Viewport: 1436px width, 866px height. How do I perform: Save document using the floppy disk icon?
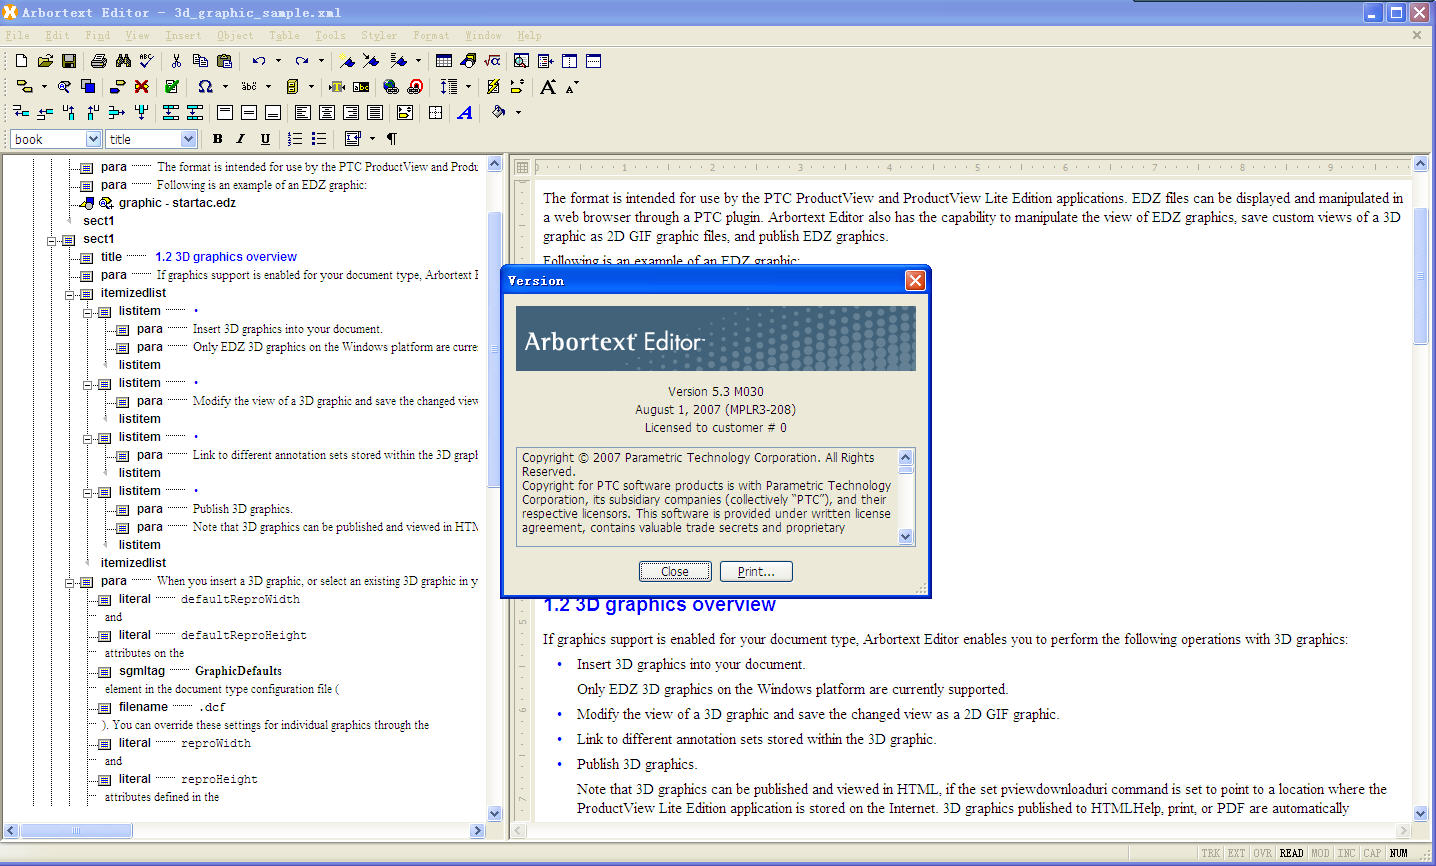69,61
